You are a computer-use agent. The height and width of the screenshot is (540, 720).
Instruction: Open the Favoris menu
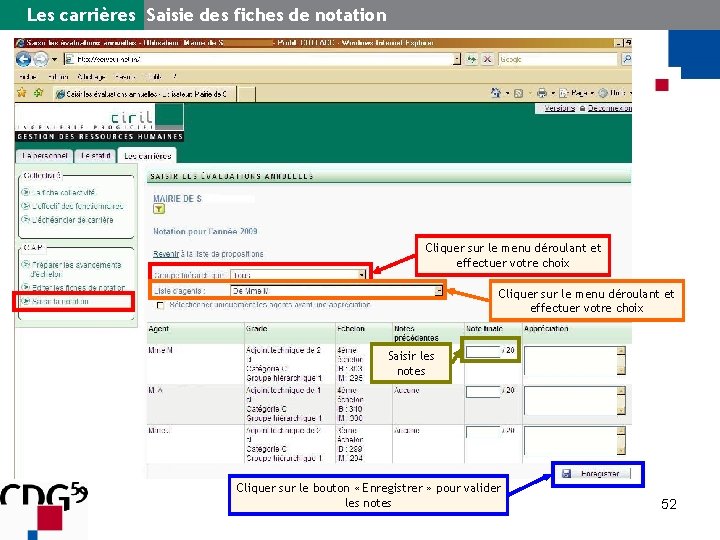pos(124,77)
